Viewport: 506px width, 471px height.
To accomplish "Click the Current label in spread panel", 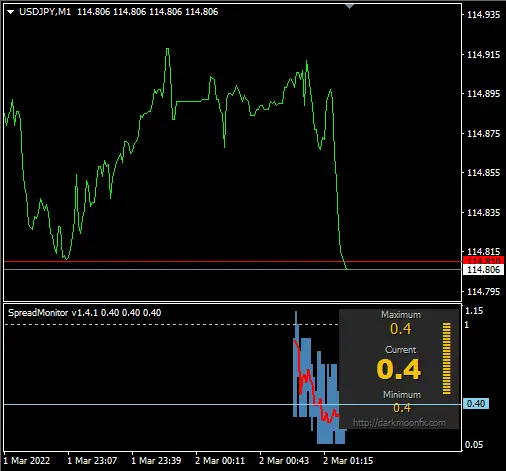I will pos(401,350).
